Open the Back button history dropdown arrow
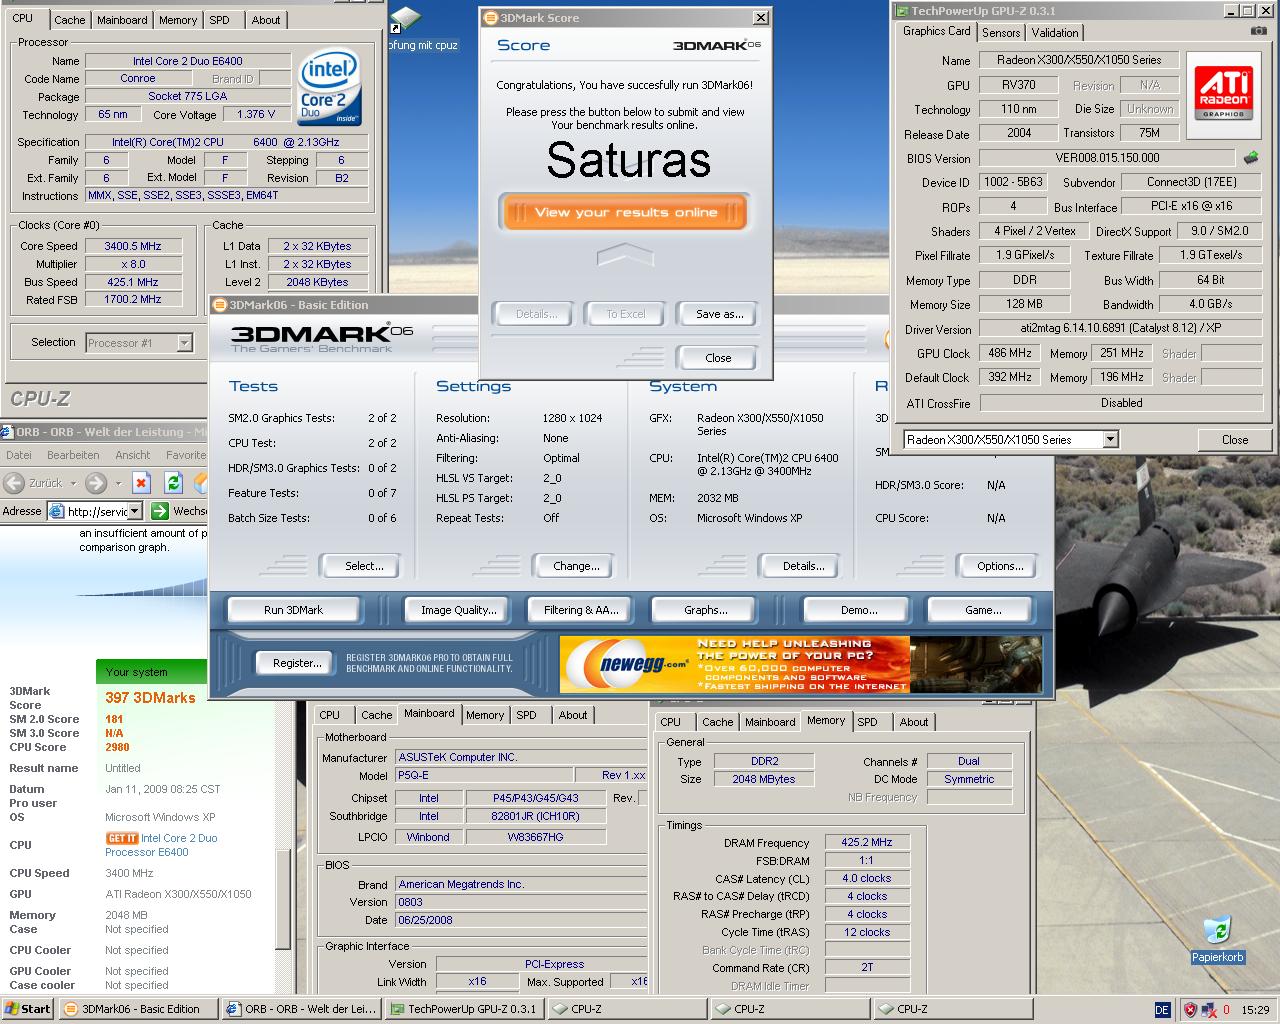 point(71,483)
